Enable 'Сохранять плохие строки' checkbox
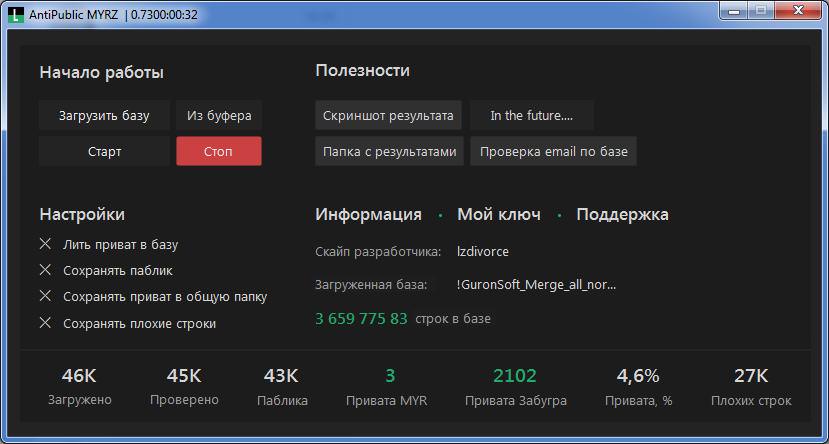Viewport: 829px width, 444px height. 45,323
